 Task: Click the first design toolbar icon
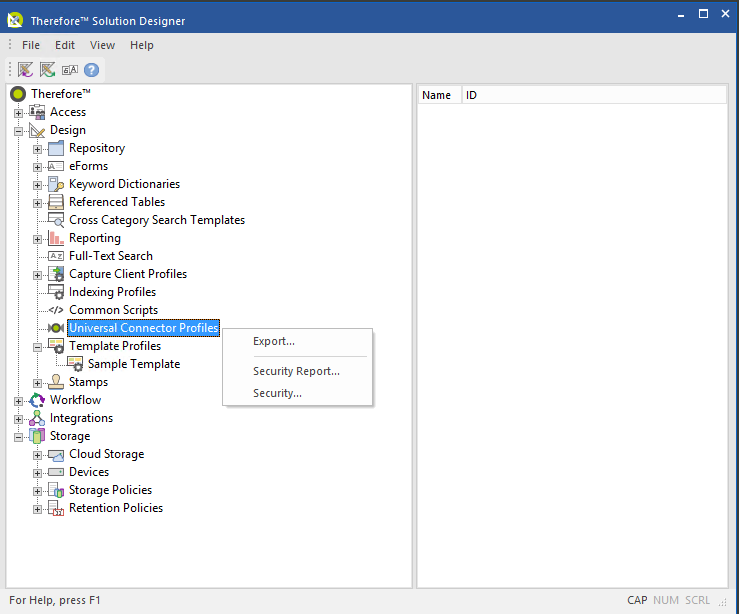(x=26, y=70)
